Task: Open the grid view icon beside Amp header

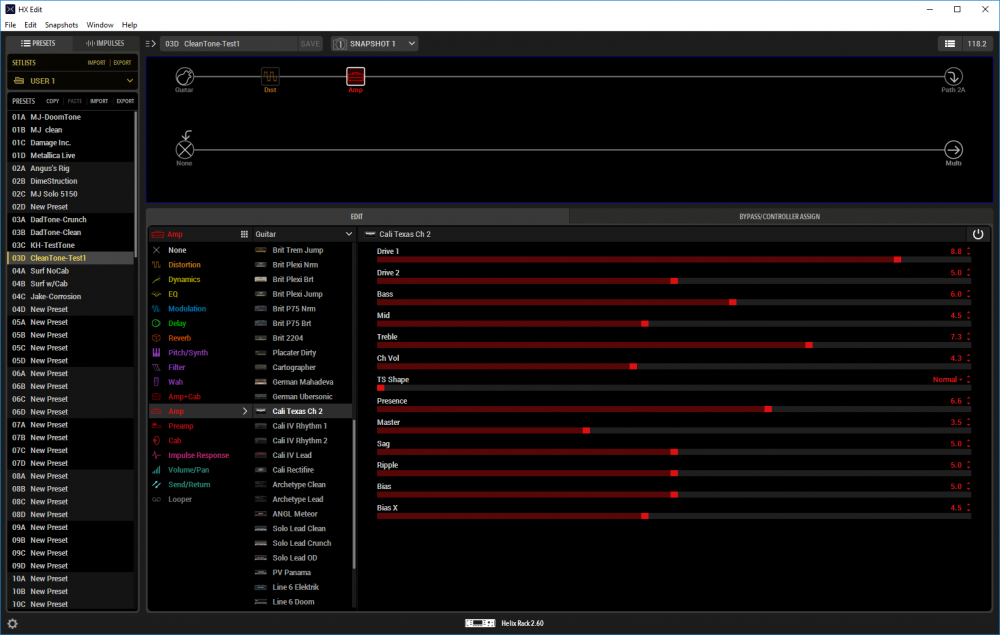Action: [x=244, y=234]
